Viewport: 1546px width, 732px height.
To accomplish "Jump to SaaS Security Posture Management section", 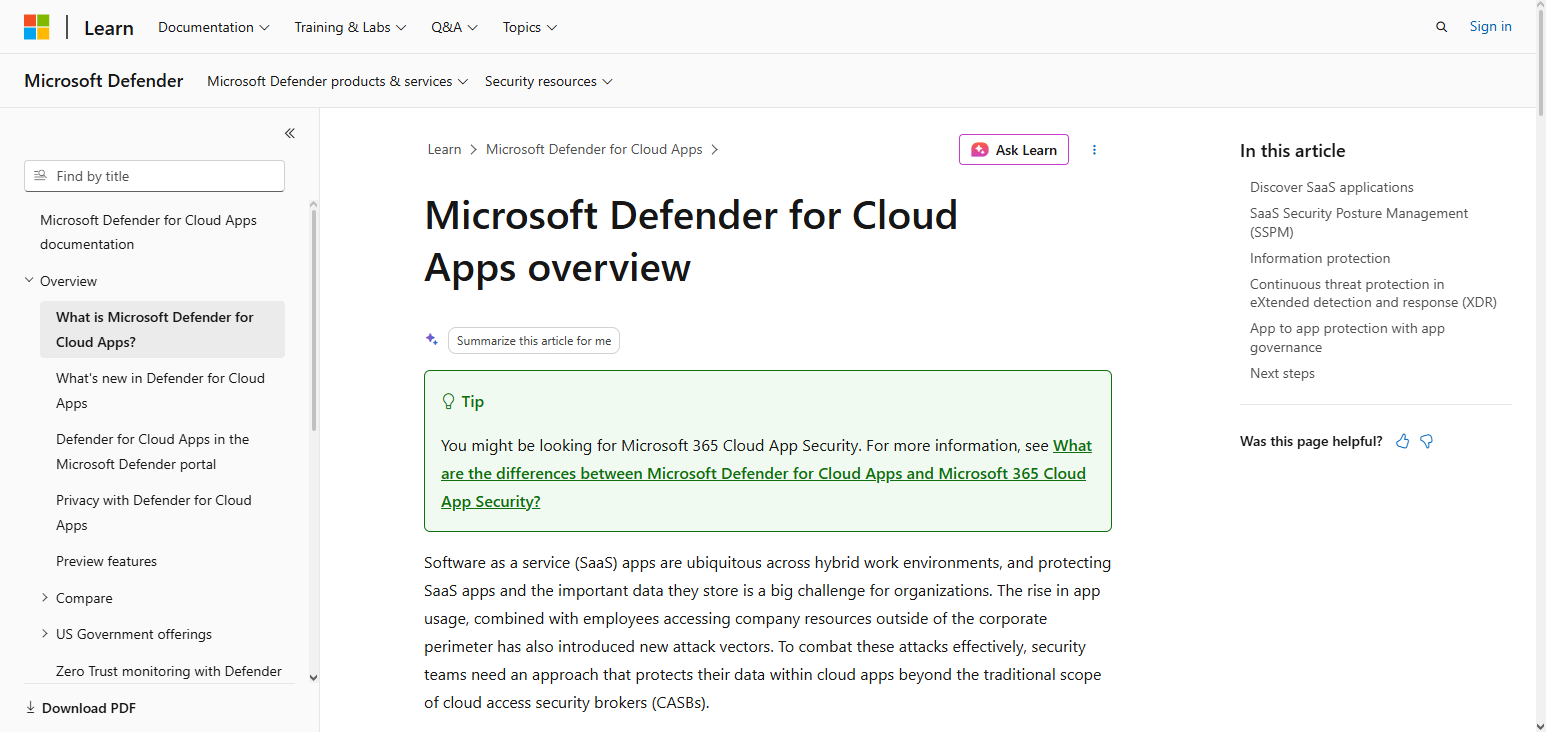I will 1359,222.
